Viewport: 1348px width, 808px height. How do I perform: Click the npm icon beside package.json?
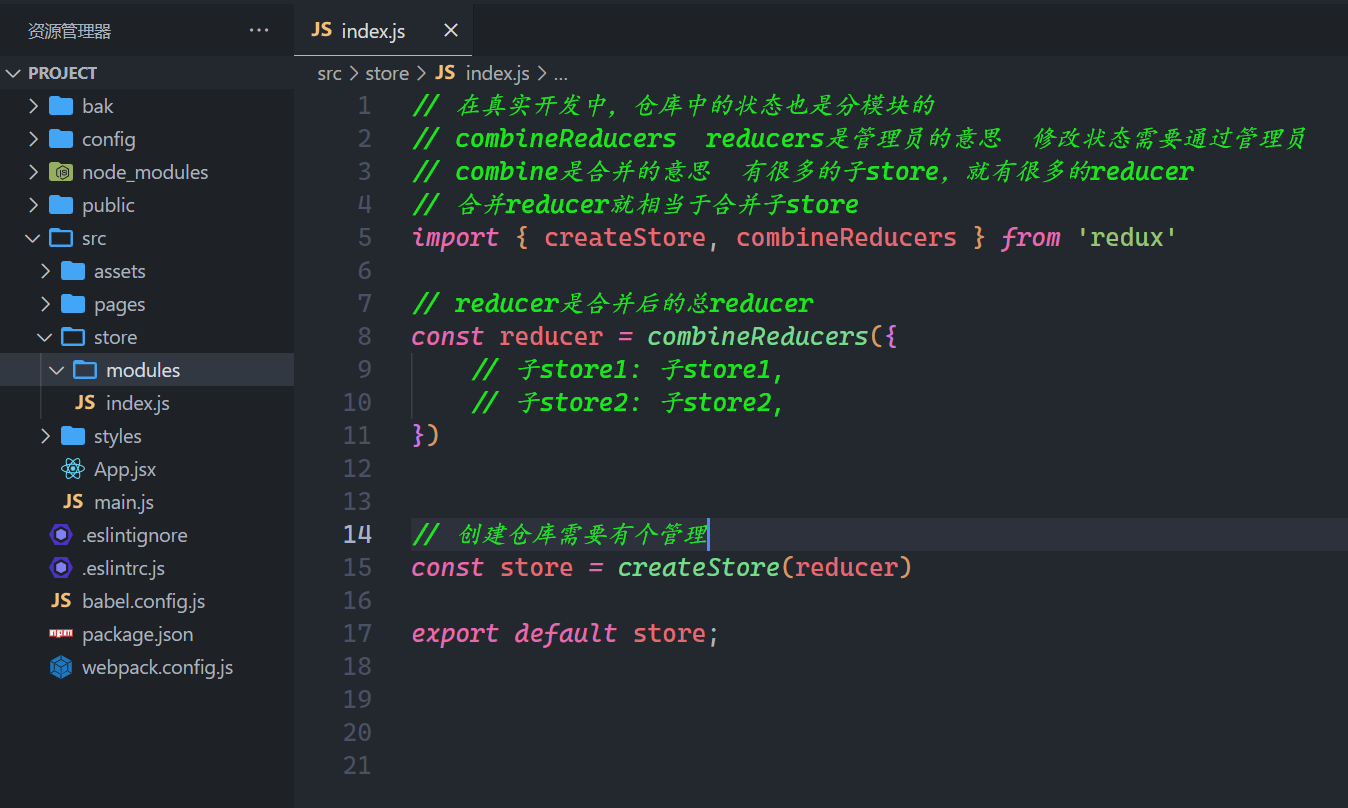click(x=61, y=634)
